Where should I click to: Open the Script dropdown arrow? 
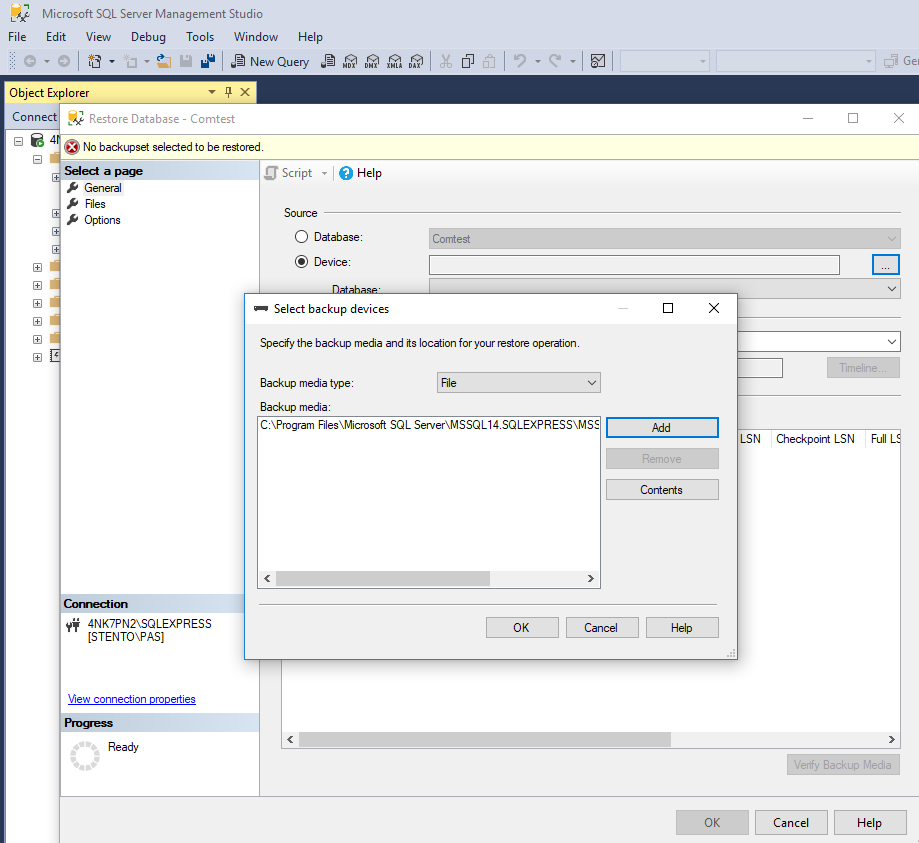(324, 173)
